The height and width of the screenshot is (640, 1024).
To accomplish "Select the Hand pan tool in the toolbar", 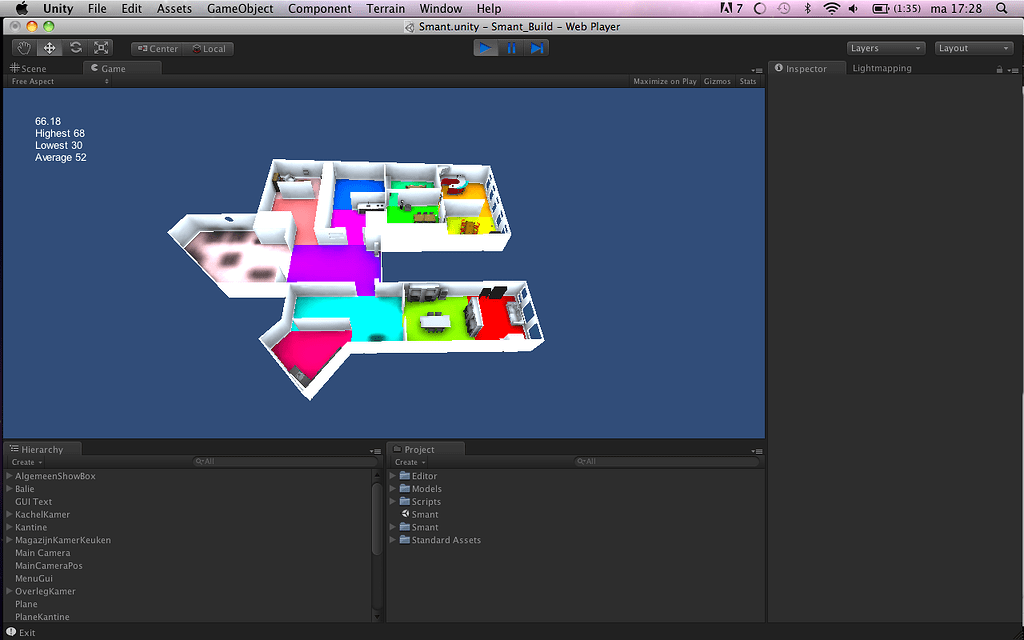I will [x=22, y=46].
